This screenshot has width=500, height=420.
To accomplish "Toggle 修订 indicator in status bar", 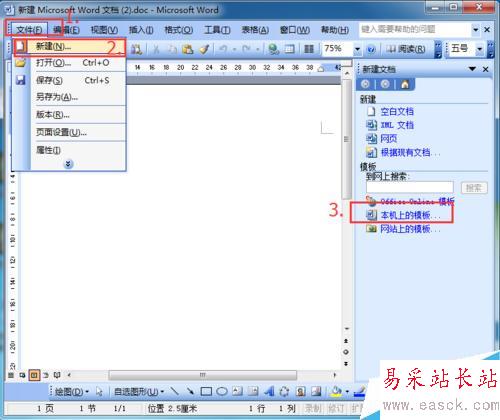I will [336, 408].
